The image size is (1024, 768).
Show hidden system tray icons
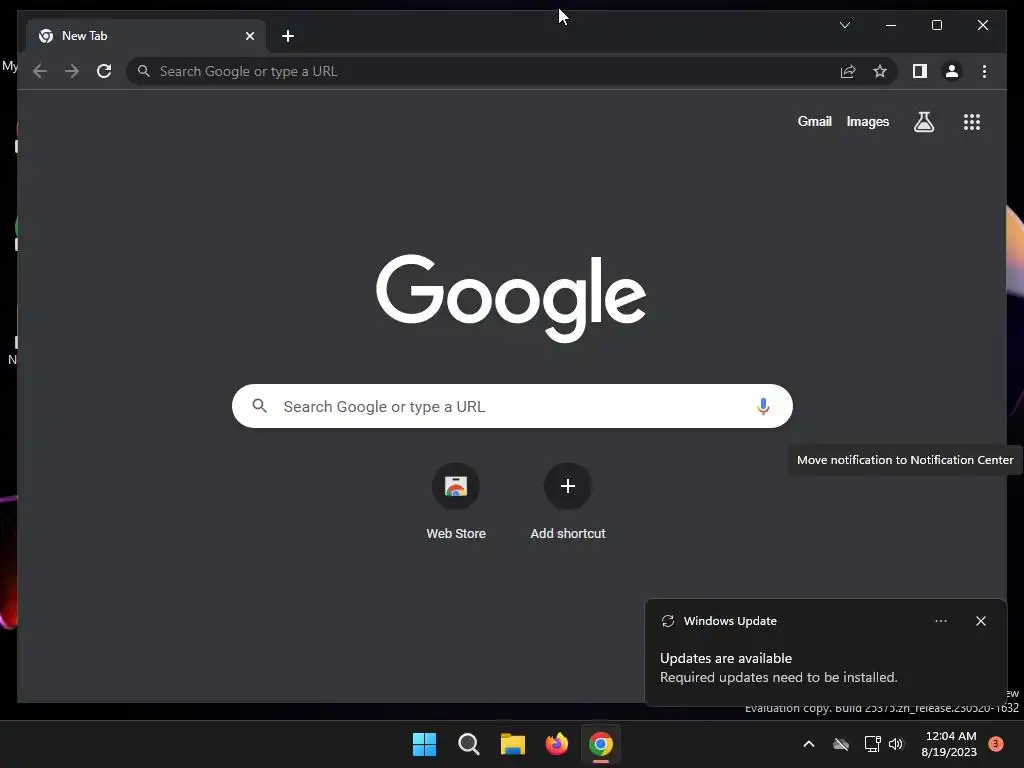point(808,744)
